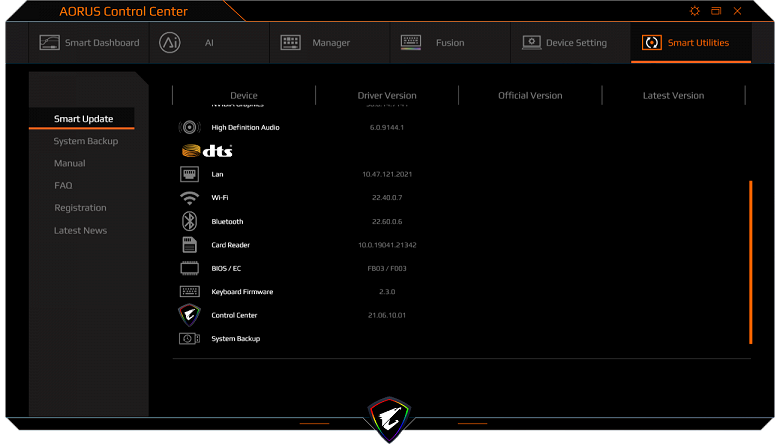Click the AORUS eagle logo at bottom
The image size is (780, 444).
pos(389,419)
